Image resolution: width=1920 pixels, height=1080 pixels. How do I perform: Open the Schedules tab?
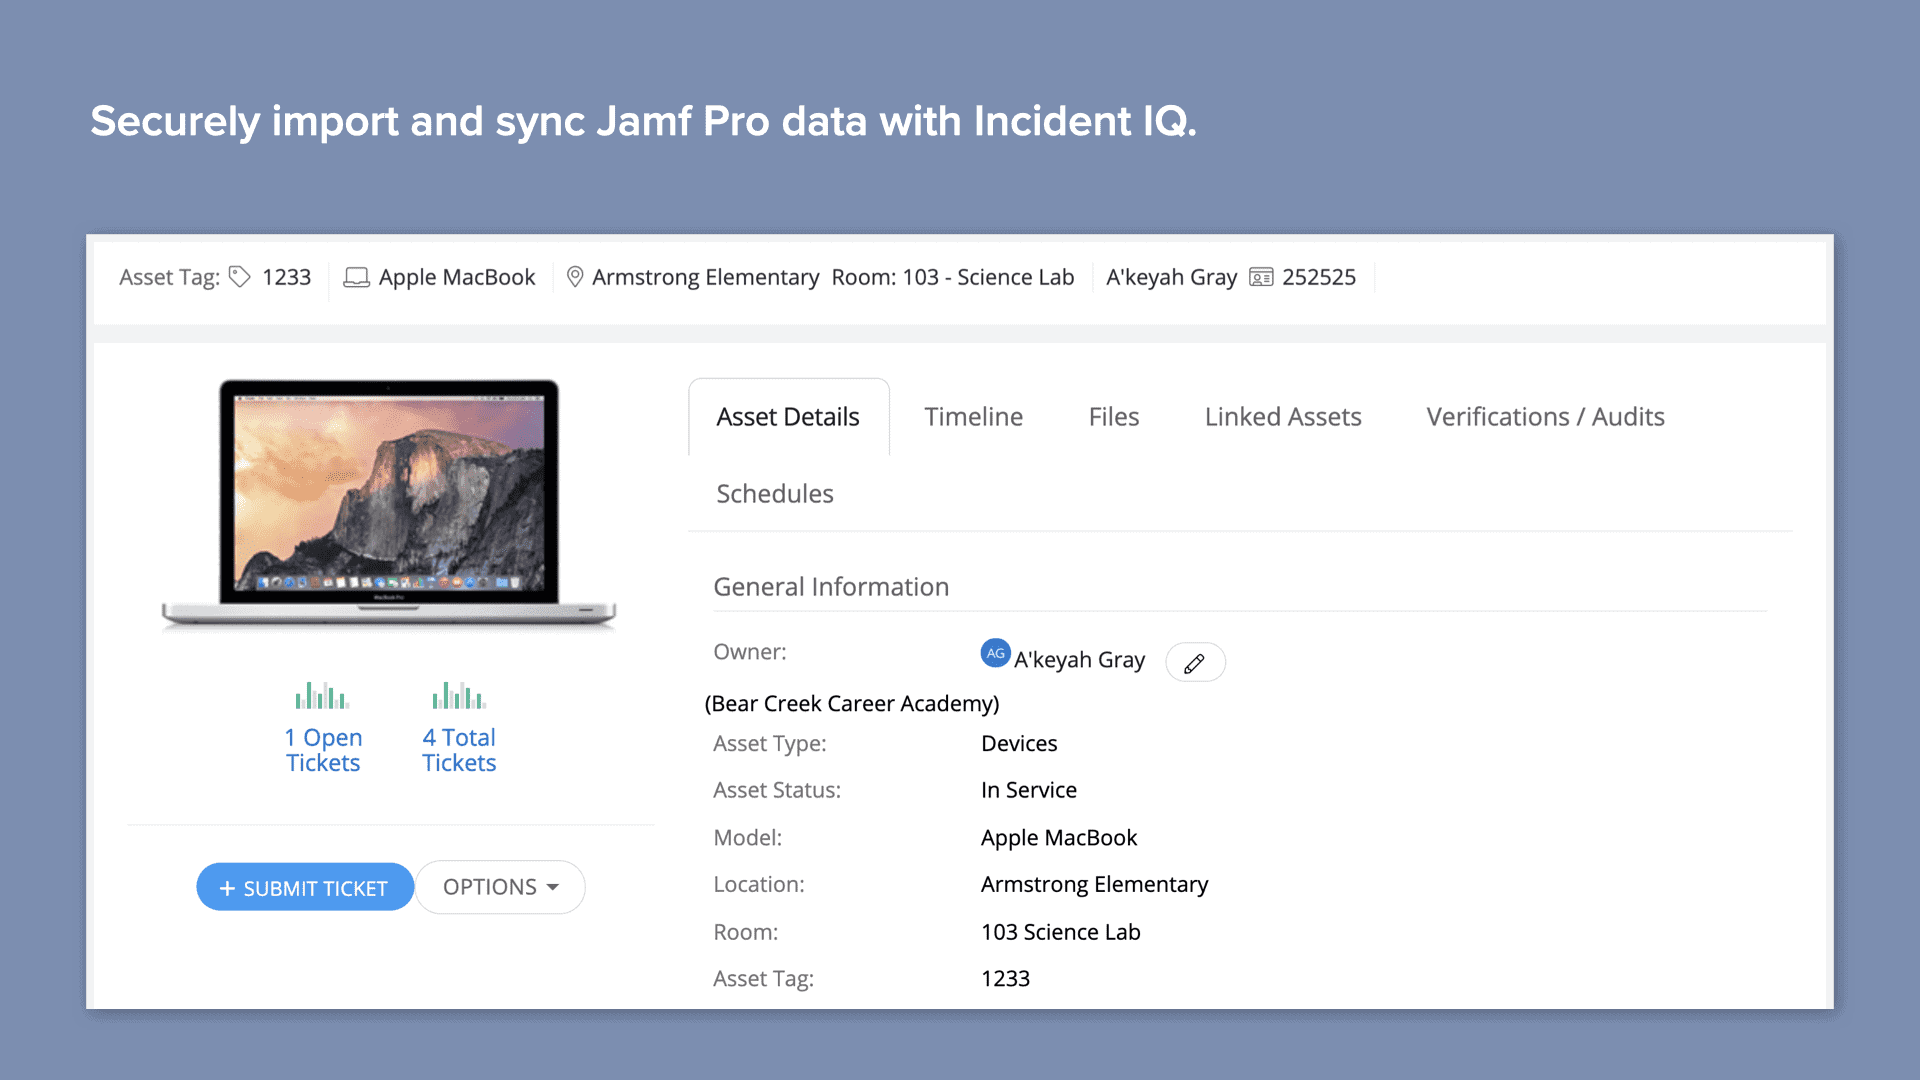774,493
